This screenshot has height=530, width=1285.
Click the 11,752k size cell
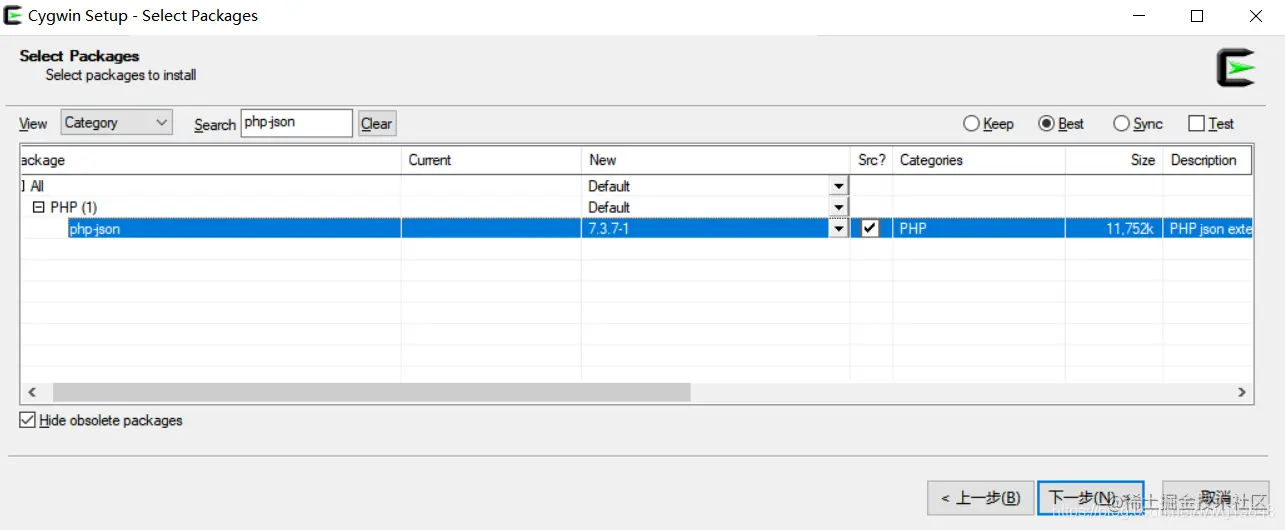tap(1114, 229)
